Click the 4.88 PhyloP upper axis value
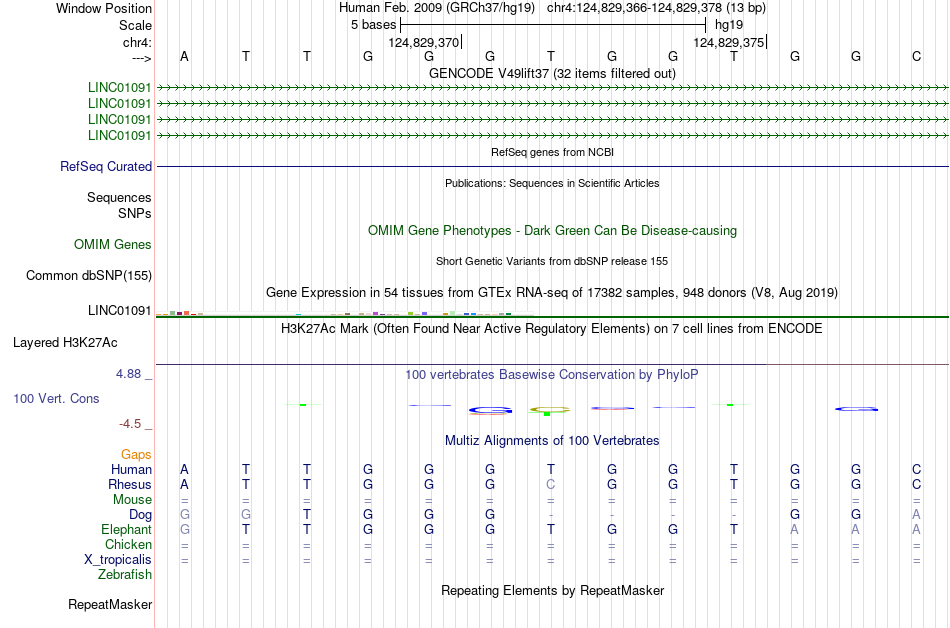Image resolution: width=950 pixels, height=628 pixels. 128,374
